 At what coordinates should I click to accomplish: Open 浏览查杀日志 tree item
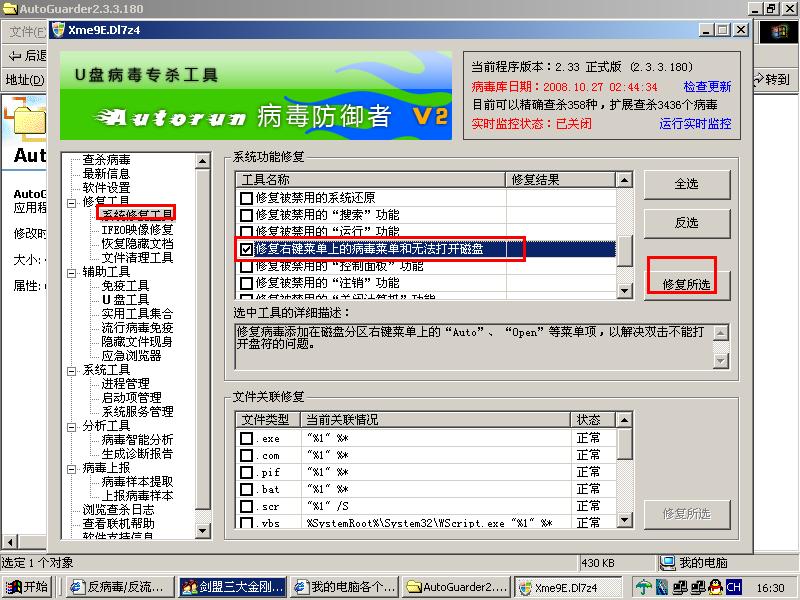(118, 509)
